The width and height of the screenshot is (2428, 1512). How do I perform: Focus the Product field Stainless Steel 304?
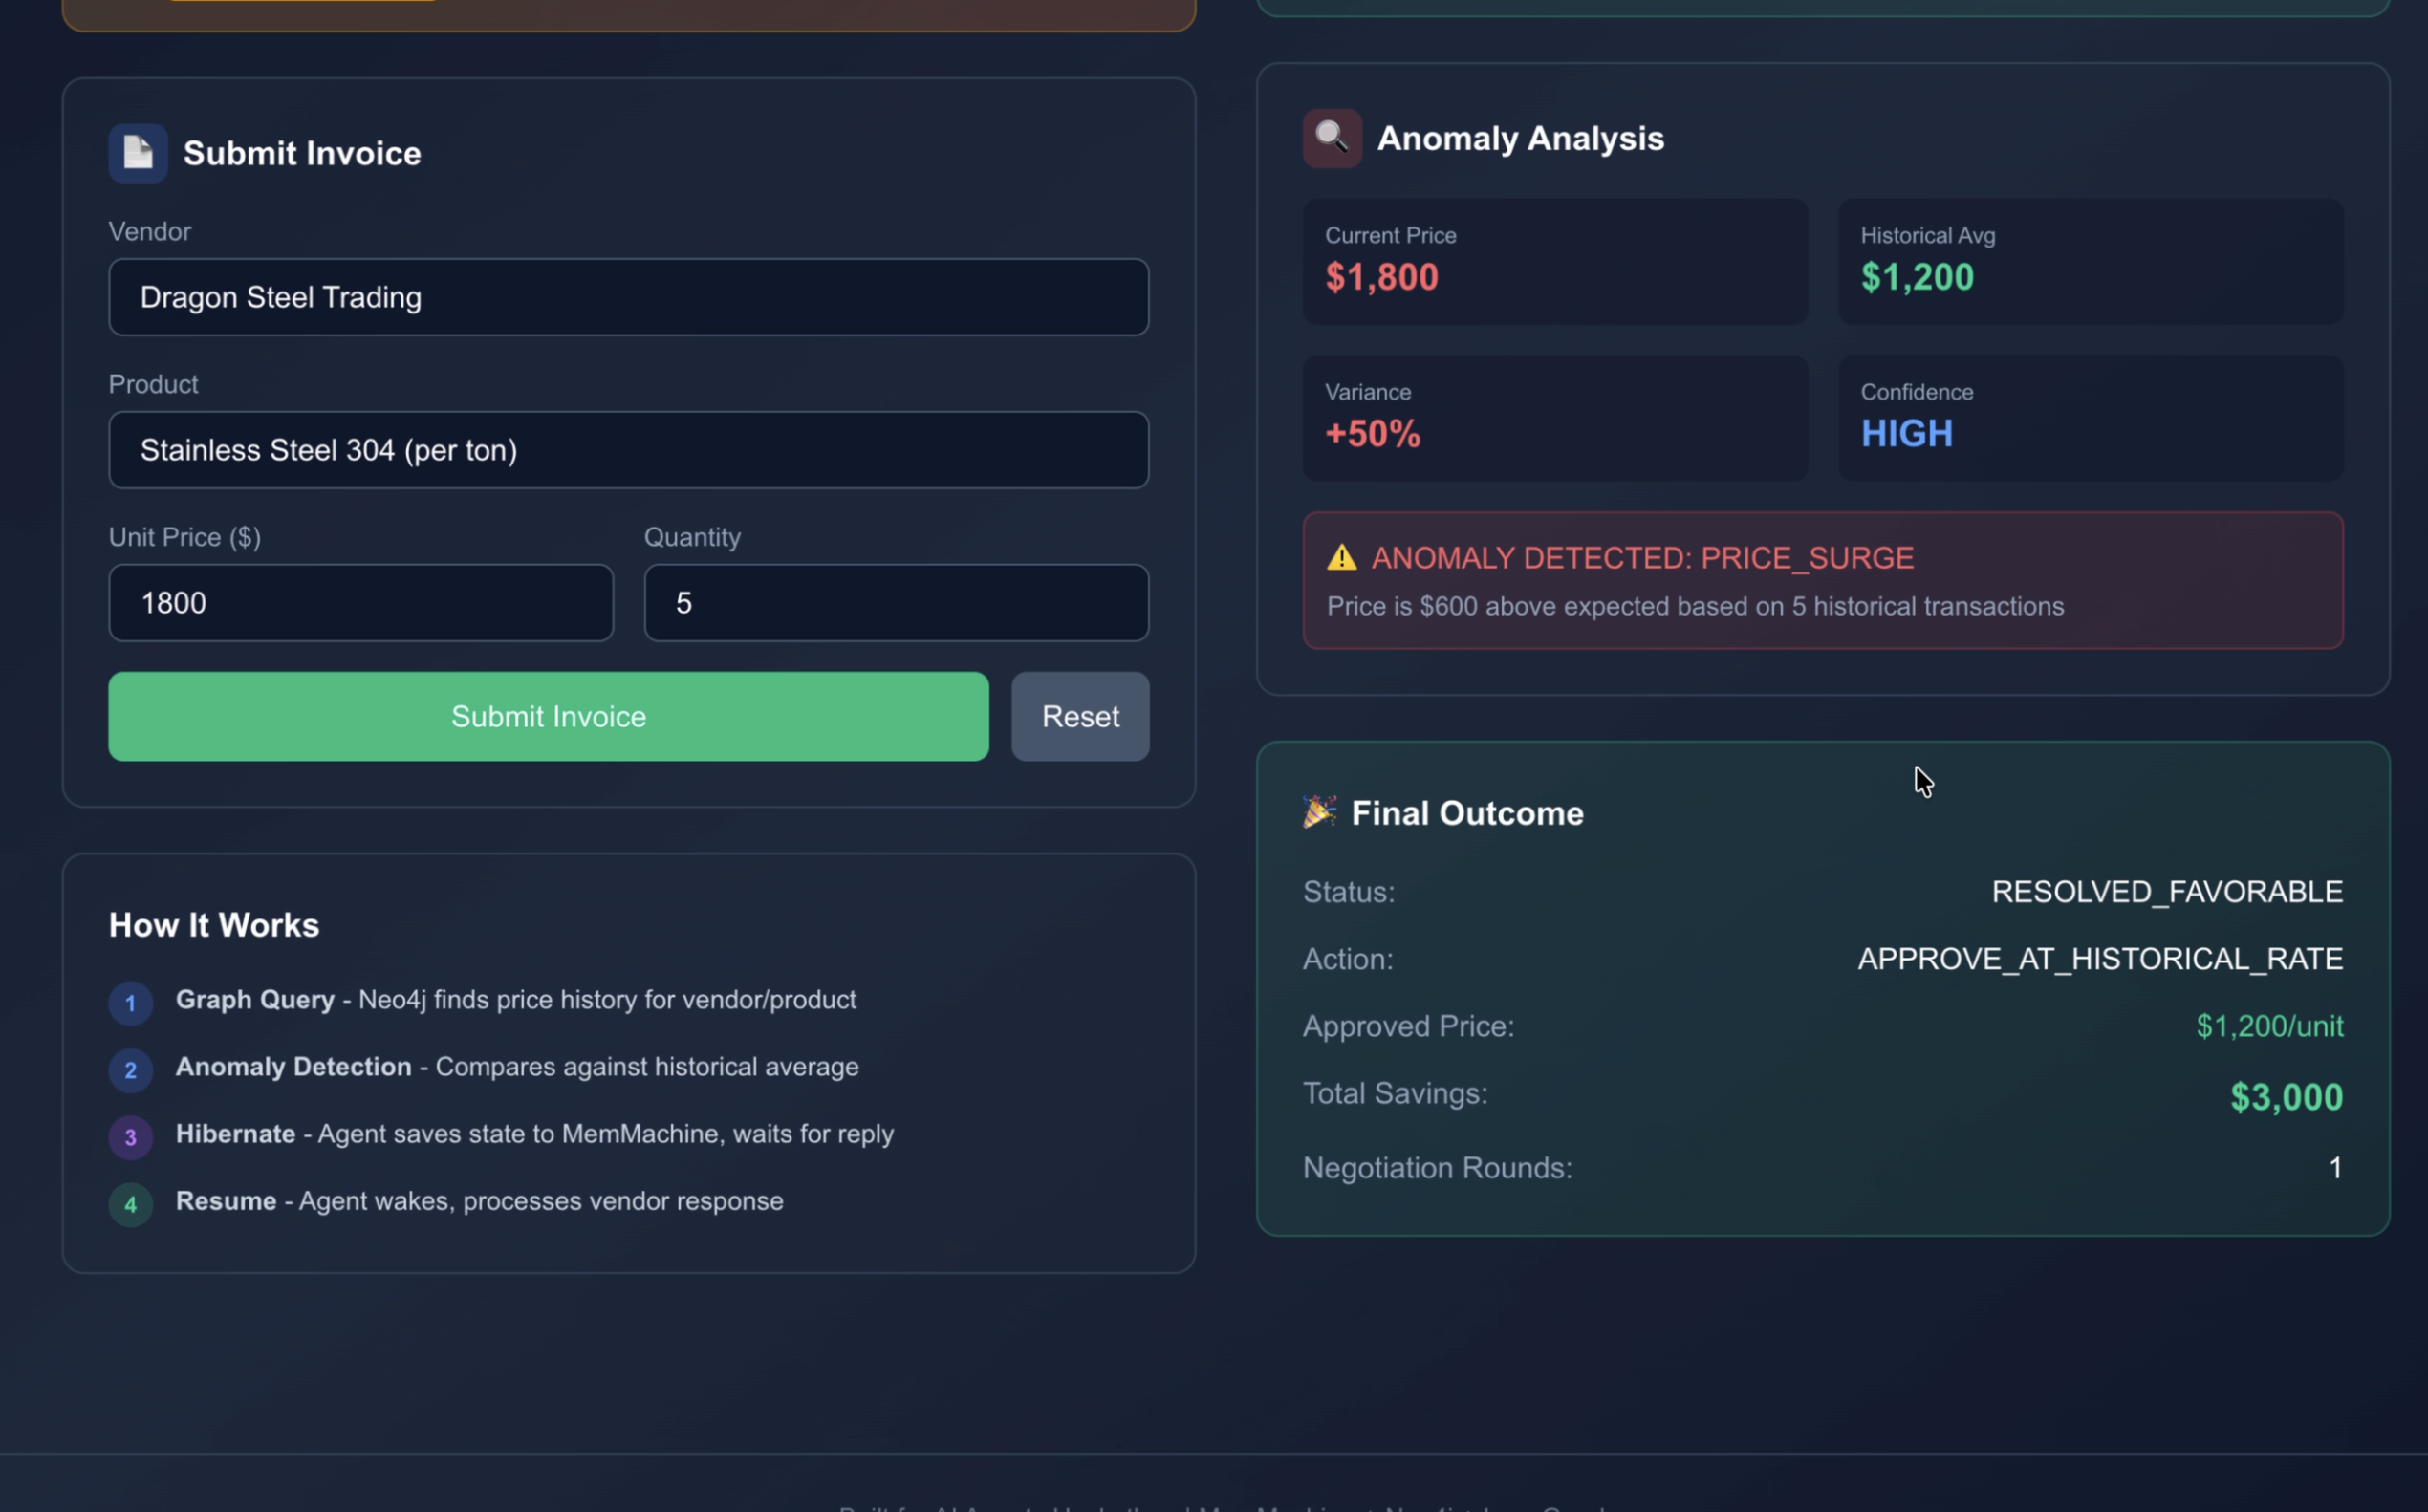click(628, 450)
